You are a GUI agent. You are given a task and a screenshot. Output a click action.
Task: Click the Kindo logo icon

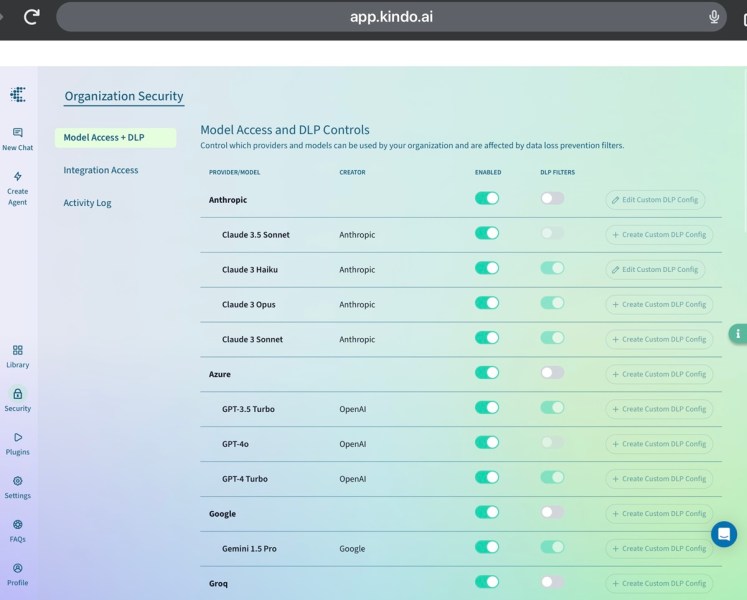point(18,94)
